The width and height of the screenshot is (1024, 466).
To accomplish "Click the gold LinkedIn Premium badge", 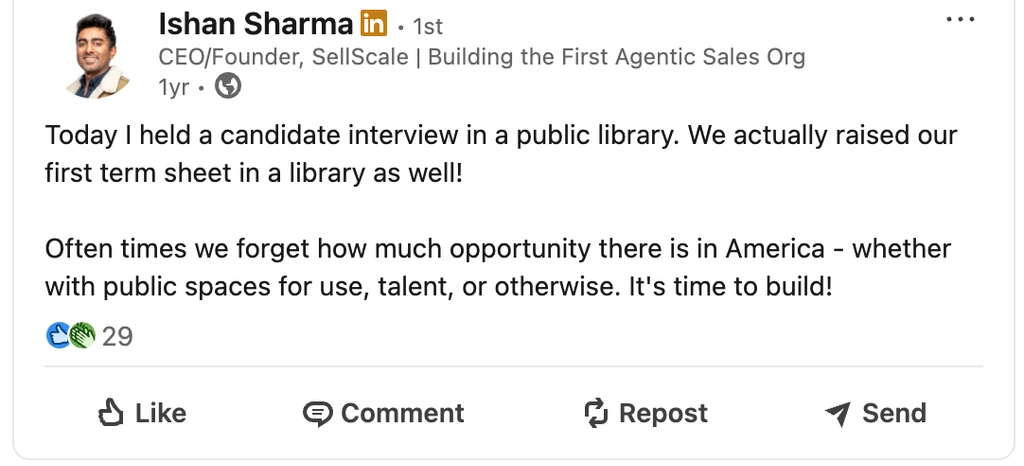I will [x=374, y=23].
